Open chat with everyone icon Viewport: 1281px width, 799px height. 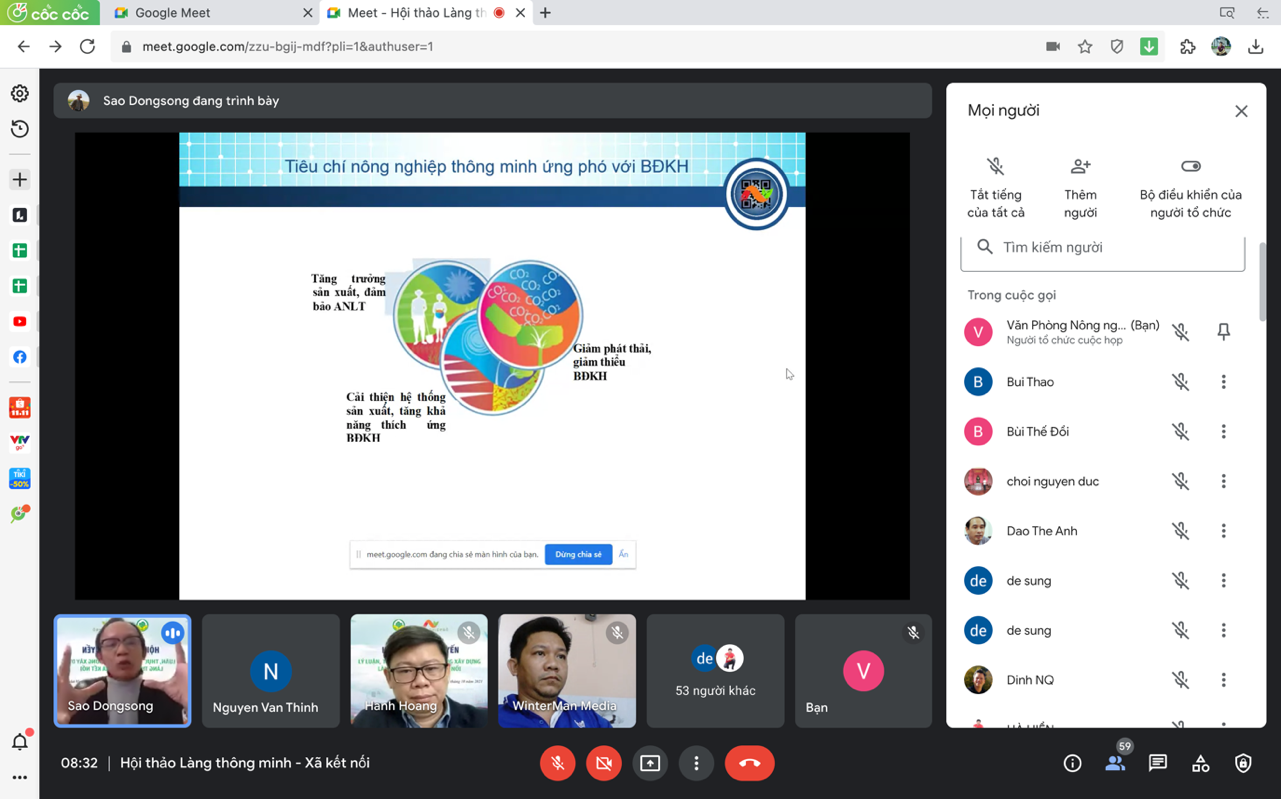(x=1158, y=764)
